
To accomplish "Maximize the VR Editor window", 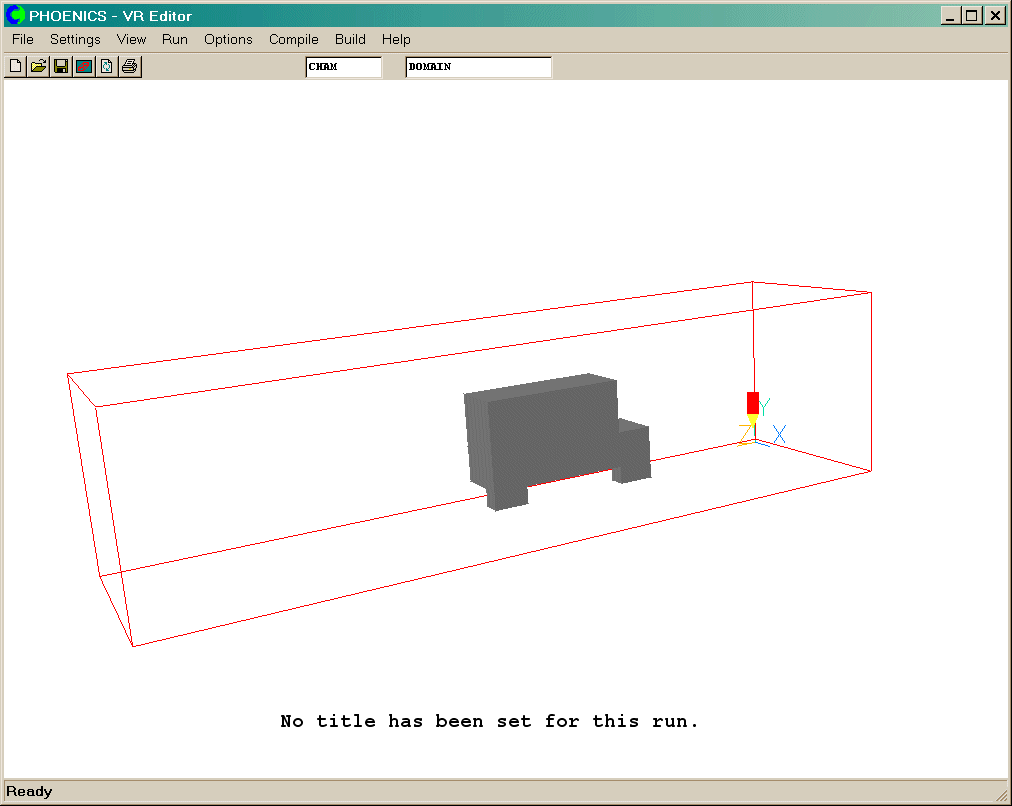I will 972,16.
